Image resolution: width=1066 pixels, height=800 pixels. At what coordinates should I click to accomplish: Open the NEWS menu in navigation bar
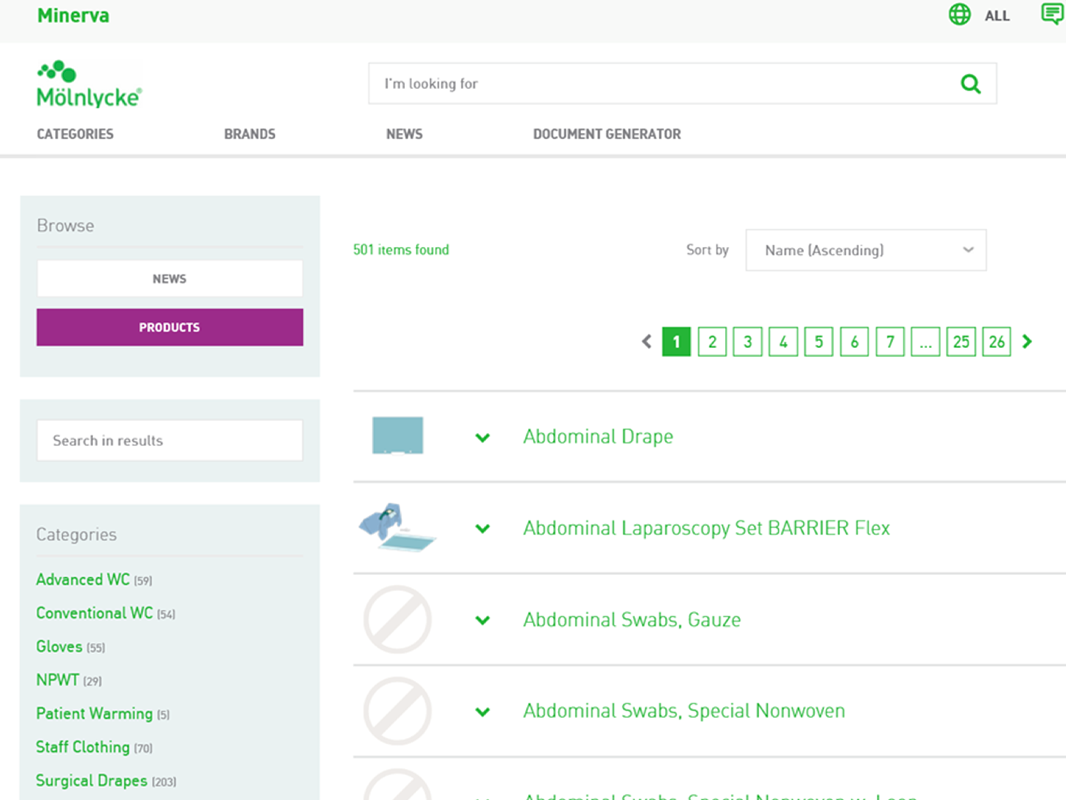click(x=405, y=134)
